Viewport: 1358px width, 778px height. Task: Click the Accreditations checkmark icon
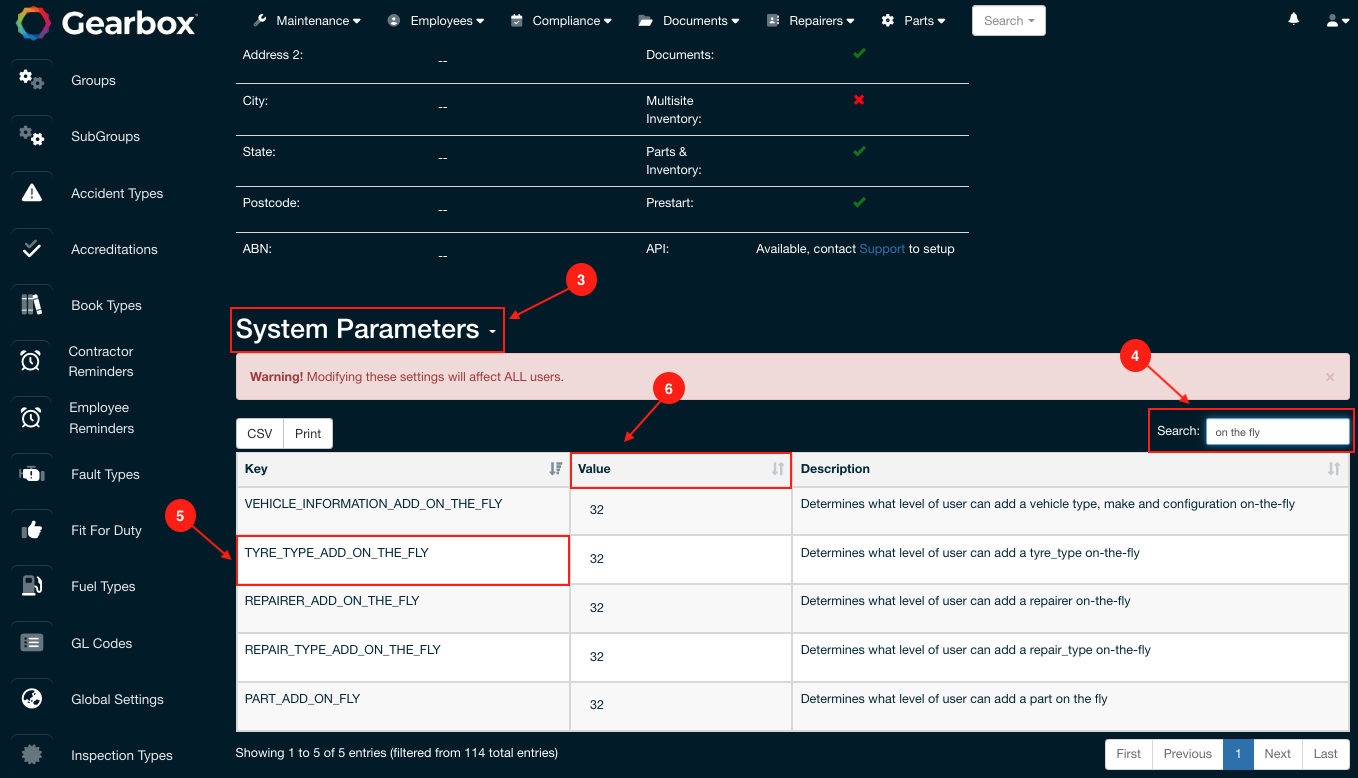[x=32, y=249]
